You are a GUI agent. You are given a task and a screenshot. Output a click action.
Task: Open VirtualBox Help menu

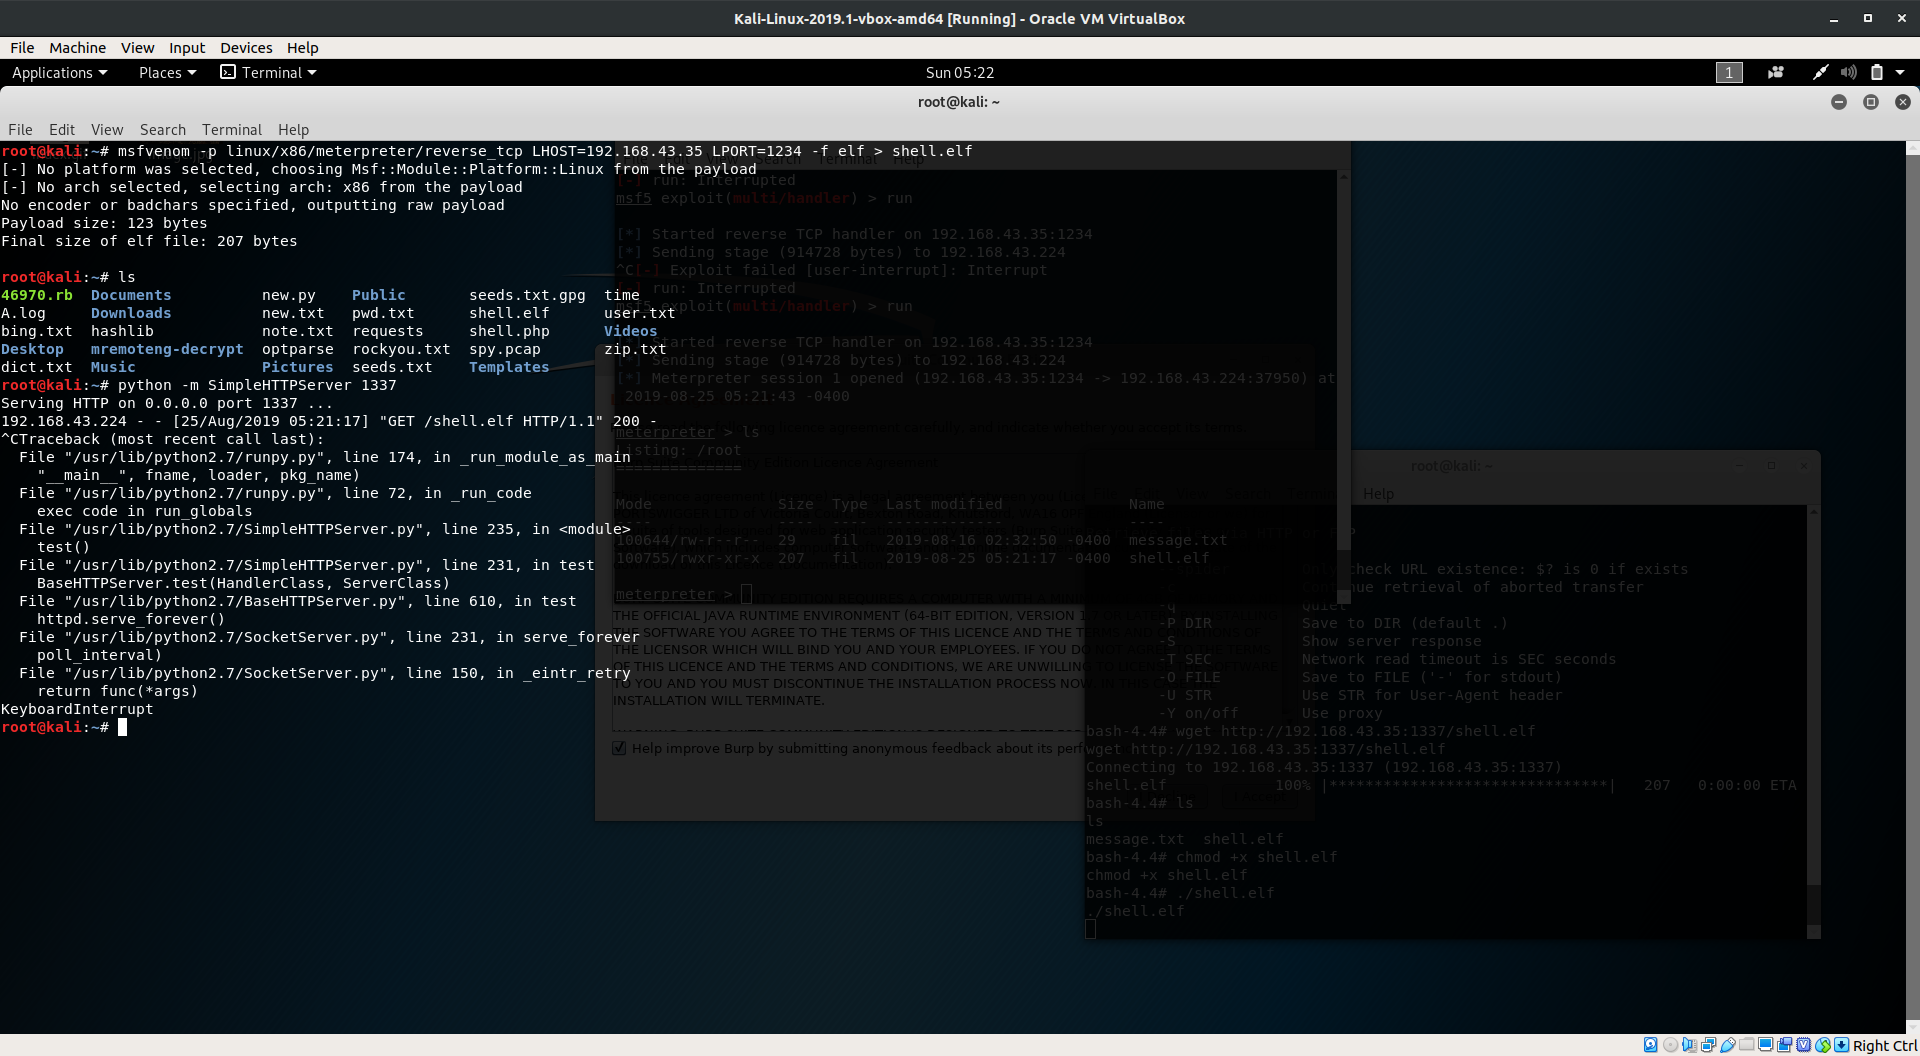(x=302, y=47)
